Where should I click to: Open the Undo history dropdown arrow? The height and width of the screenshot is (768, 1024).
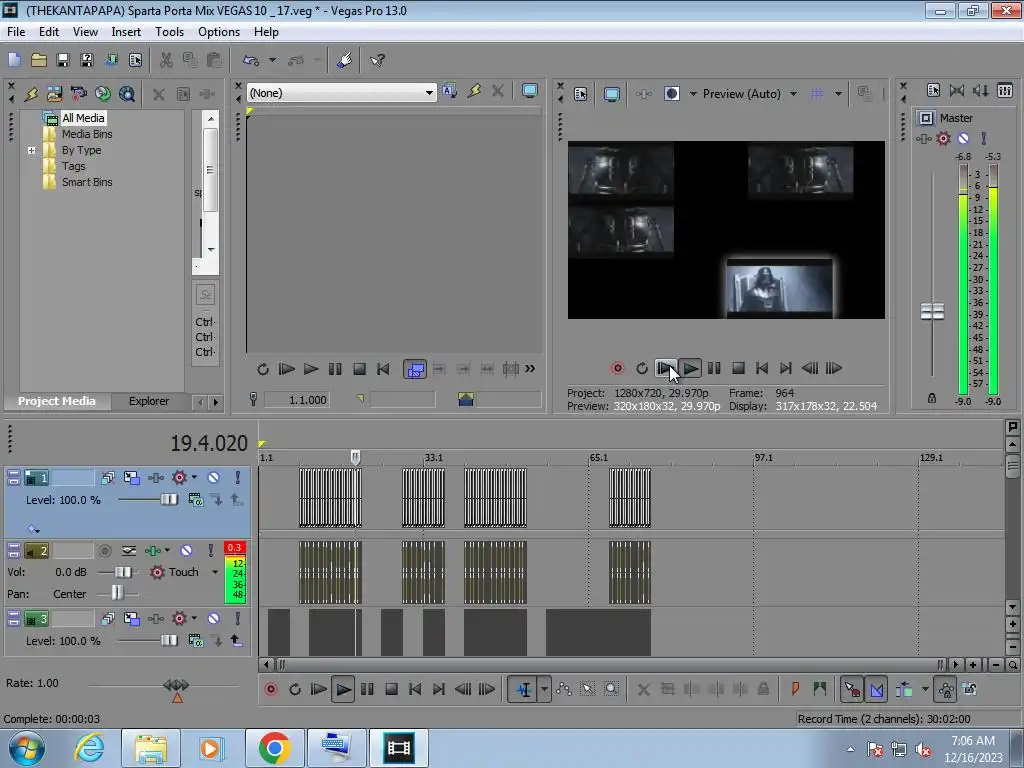pyautogui.click(x=272, y=60)
